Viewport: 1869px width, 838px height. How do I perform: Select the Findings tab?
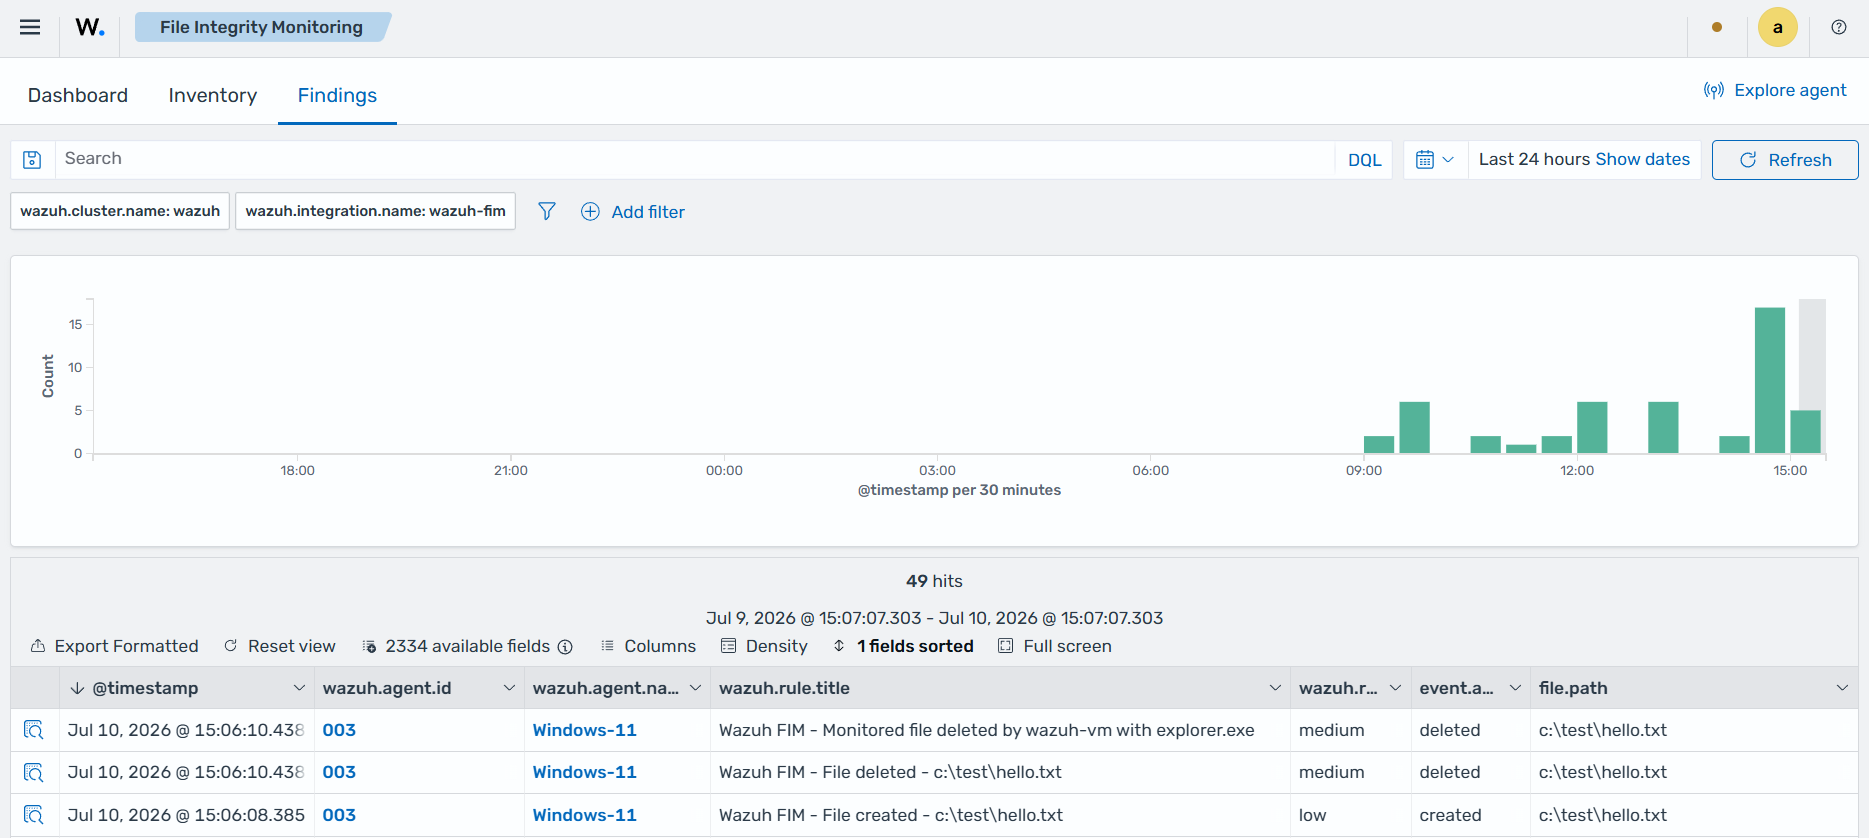click(337, 95)
